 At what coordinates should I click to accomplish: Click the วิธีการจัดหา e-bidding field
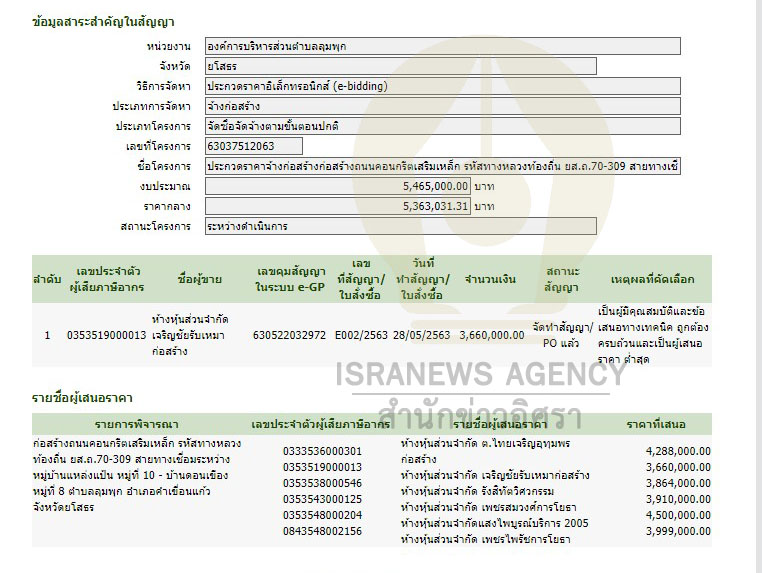click(x=442, y=86)
